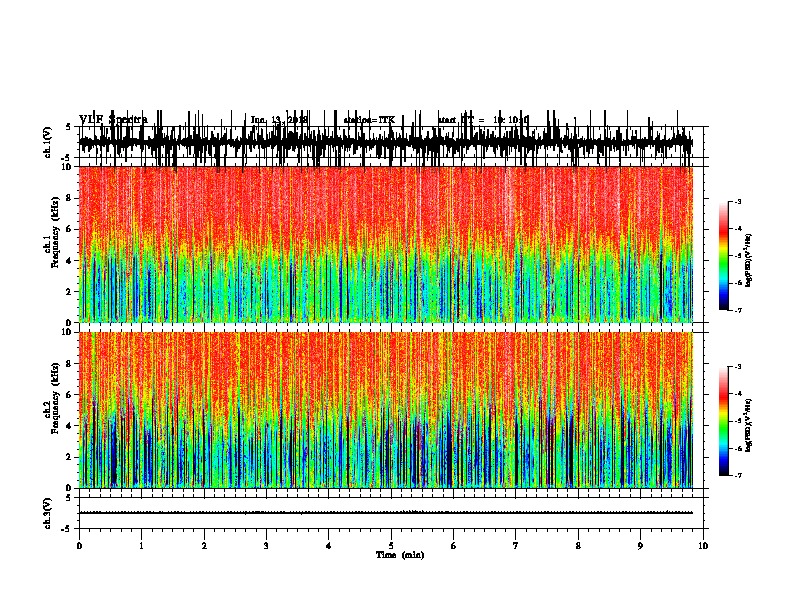Click the '4' tick on the time axis
792x612 pixels.
point(329,546)
